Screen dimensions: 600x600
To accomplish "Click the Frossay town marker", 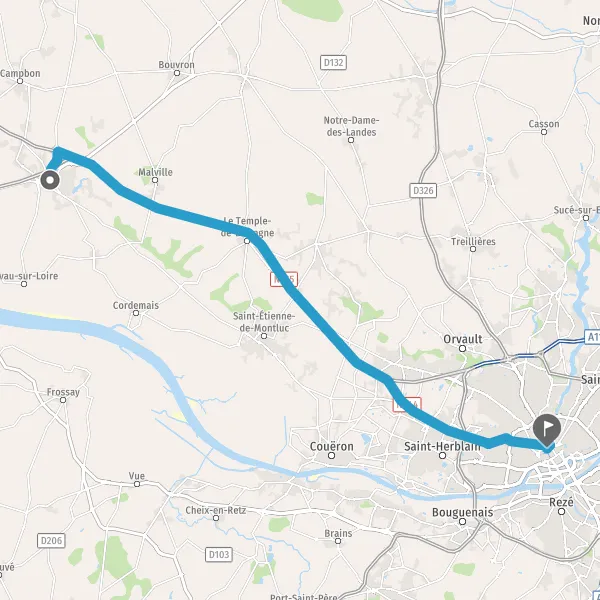I will click(x=63, y=400).
